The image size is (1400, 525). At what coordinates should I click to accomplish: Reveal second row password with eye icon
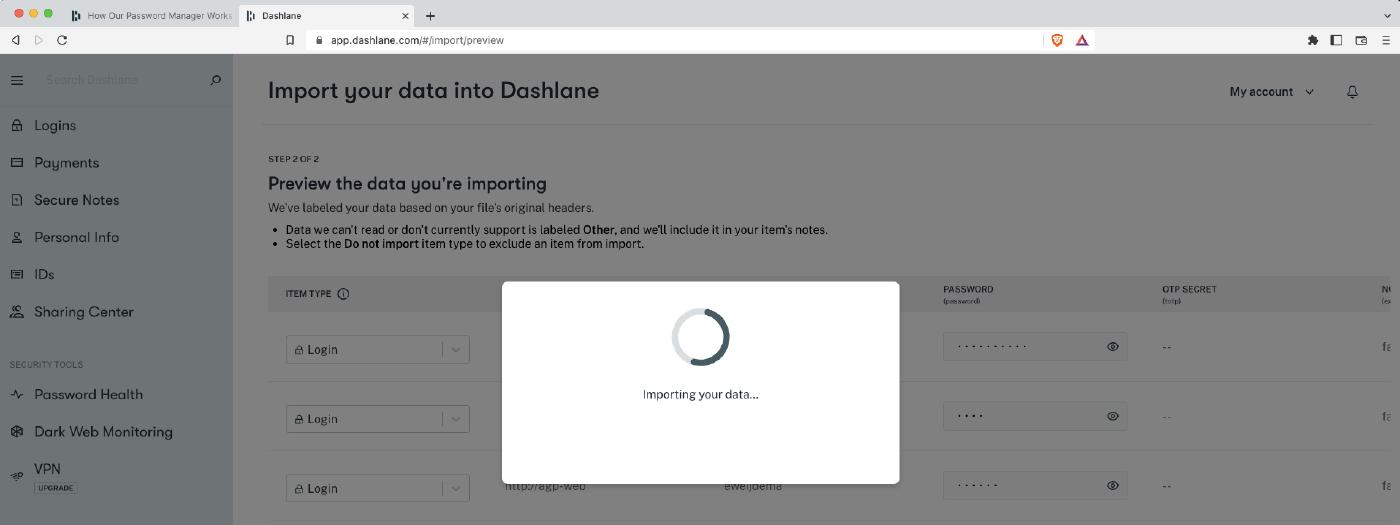(1112, 416)
